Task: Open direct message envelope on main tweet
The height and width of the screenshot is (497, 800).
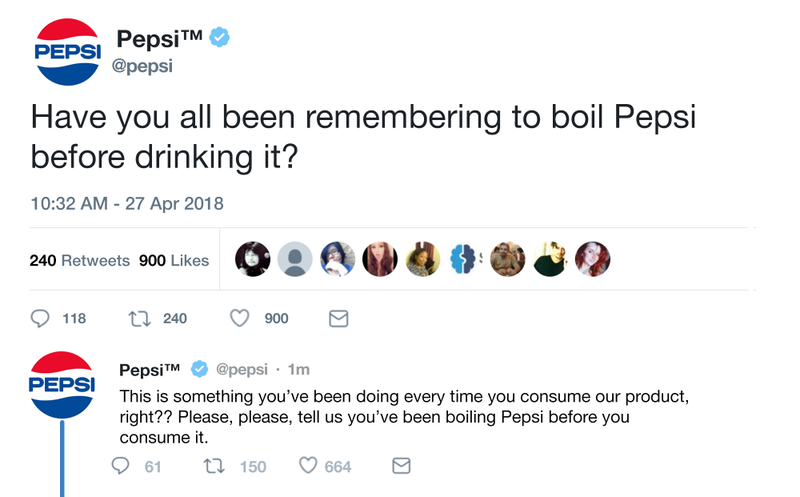Action: [338, 318]
